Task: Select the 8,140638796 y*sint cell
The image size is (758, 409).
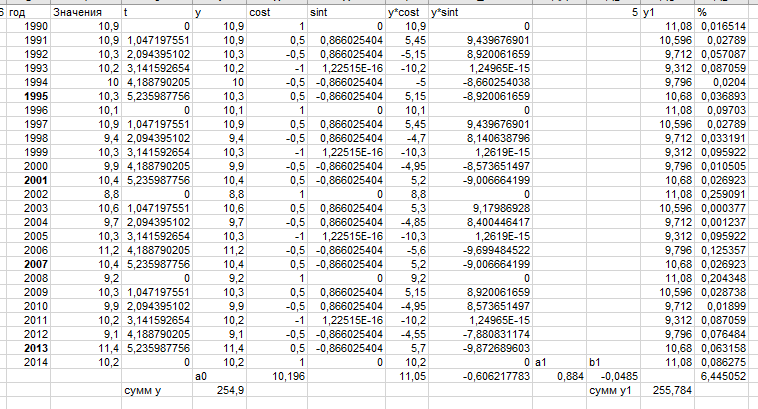Action: pos(480,138)
